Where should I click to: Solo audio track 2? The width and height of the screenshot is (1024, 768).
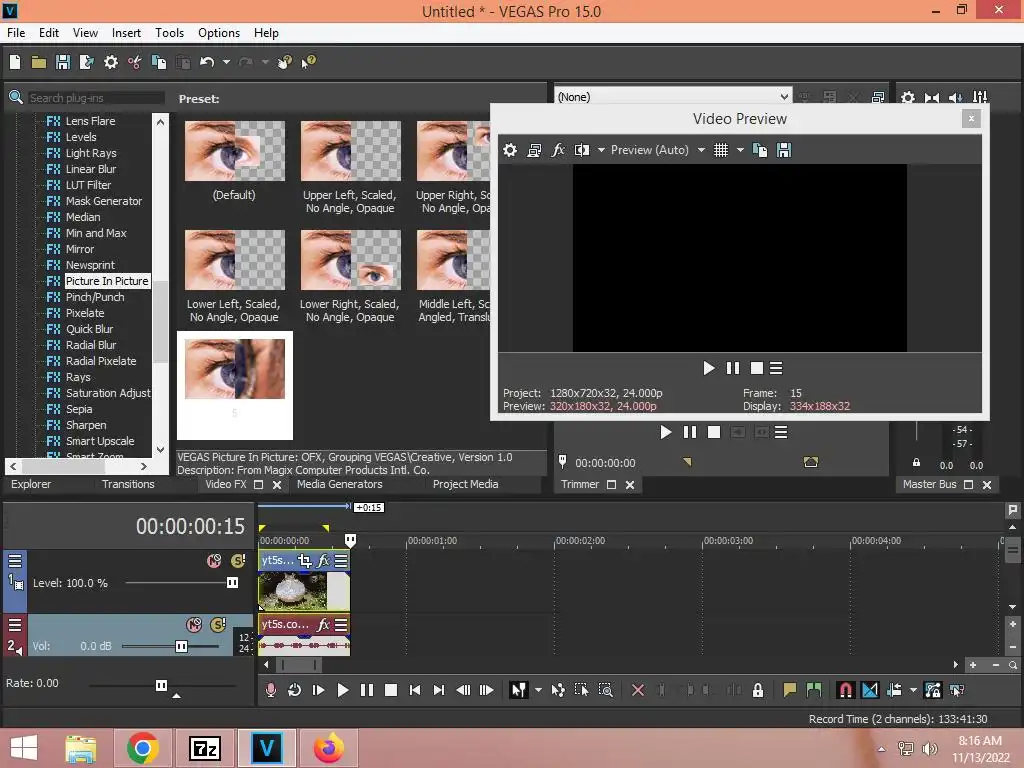218,624
